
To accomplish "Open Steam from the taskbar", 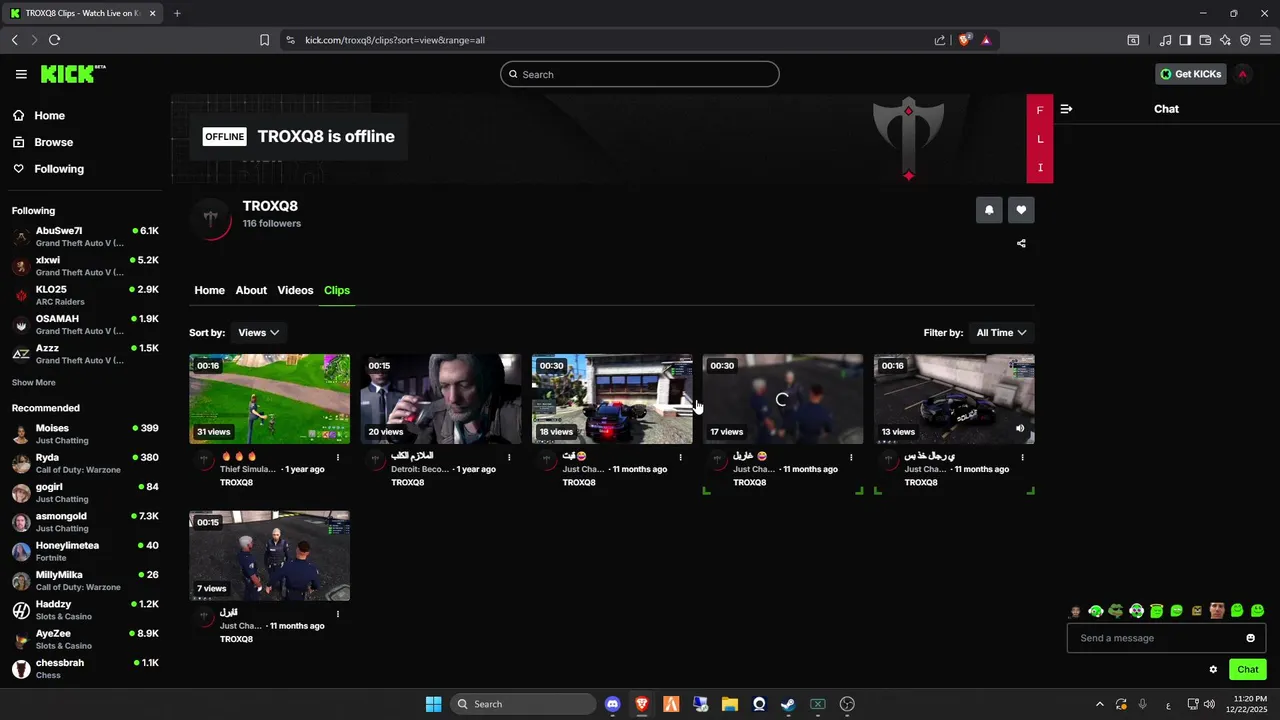I will coord(788,704).
